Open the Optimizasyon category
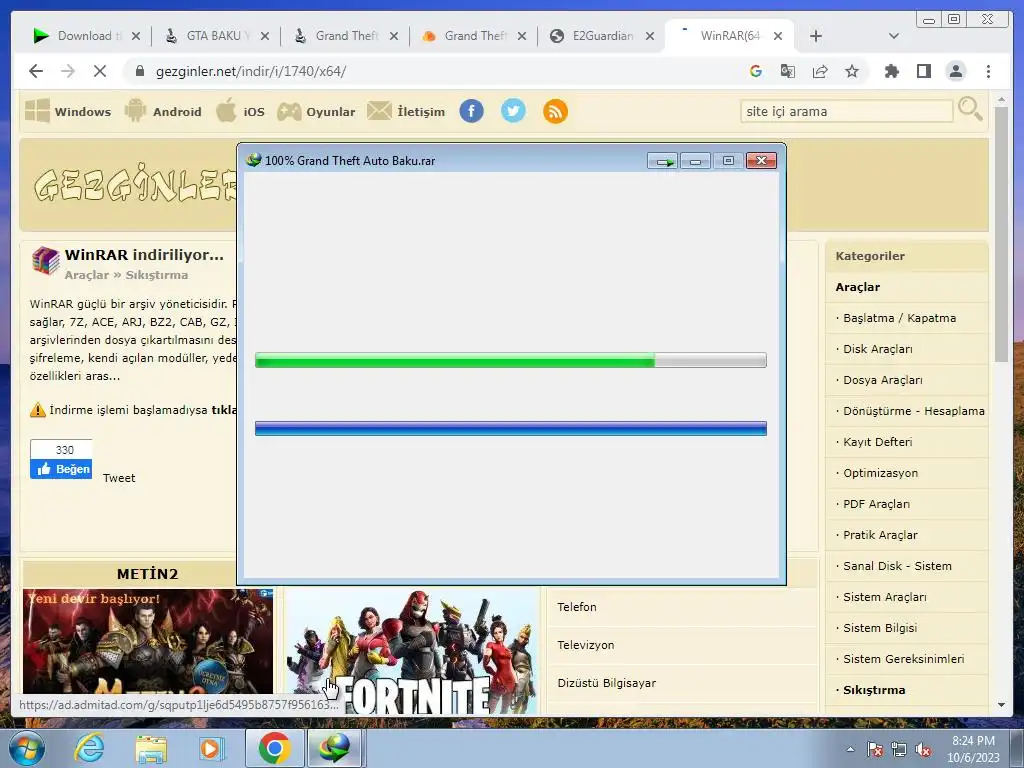Image resolution: width=1024 pixels, height=768 pixels. 880,473
